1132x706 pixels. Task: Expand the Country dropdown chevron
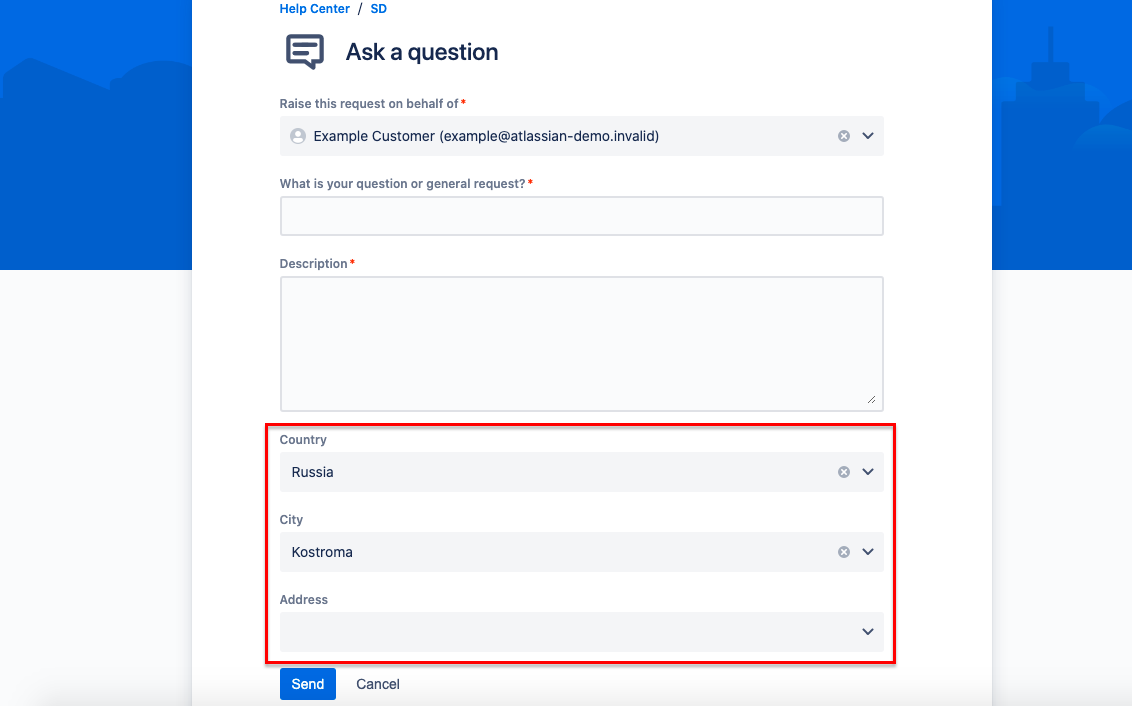click(x=868, y=472)
